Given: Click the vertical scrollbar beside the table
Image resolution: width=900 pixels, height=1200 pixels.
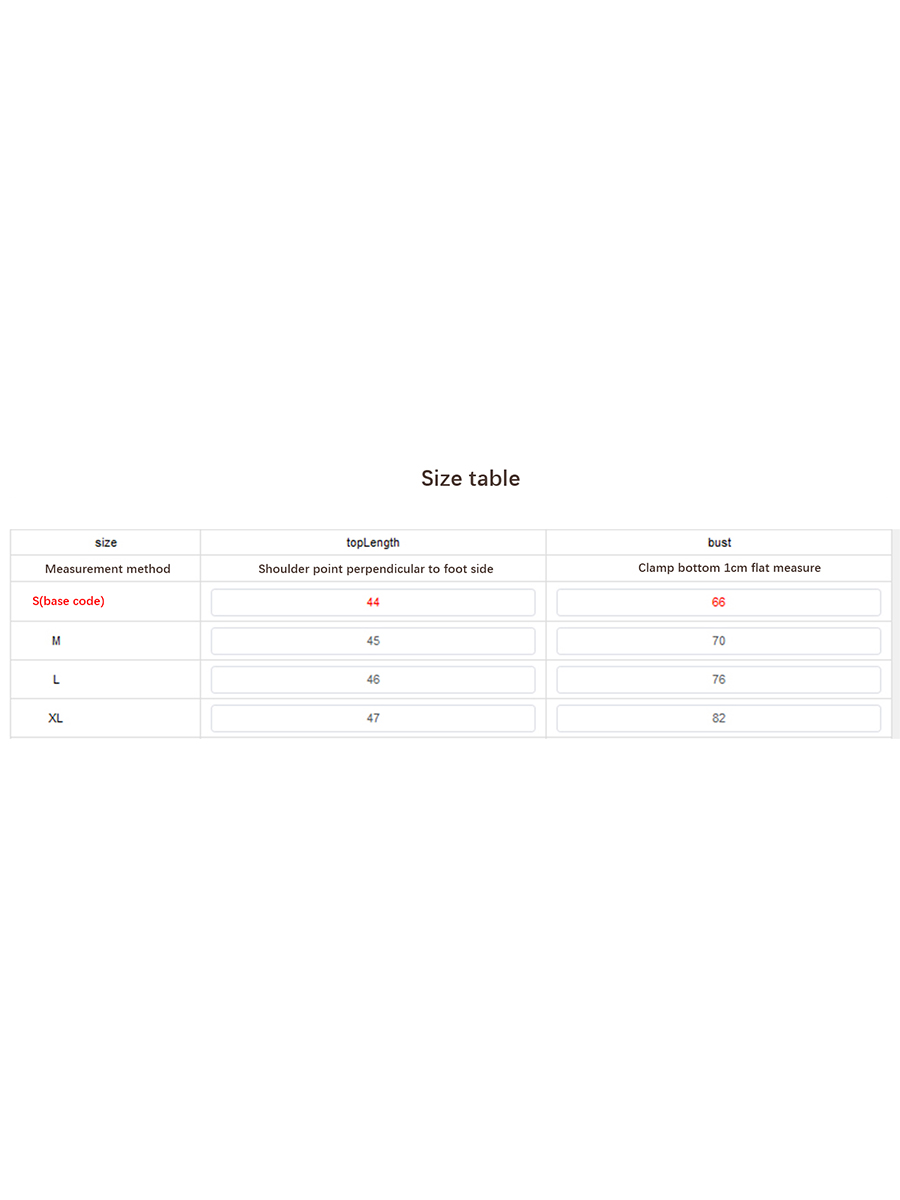Looking at the screenshot, I should (x=896, y=634).
